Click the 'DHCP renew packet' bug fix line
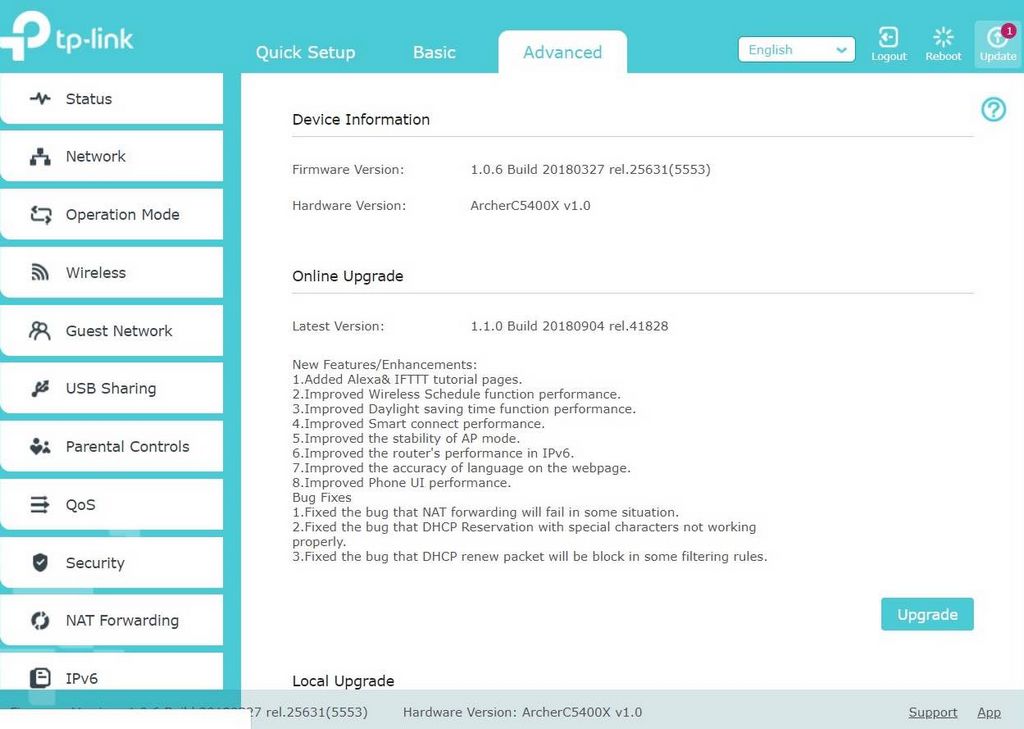 click(530, 557)
